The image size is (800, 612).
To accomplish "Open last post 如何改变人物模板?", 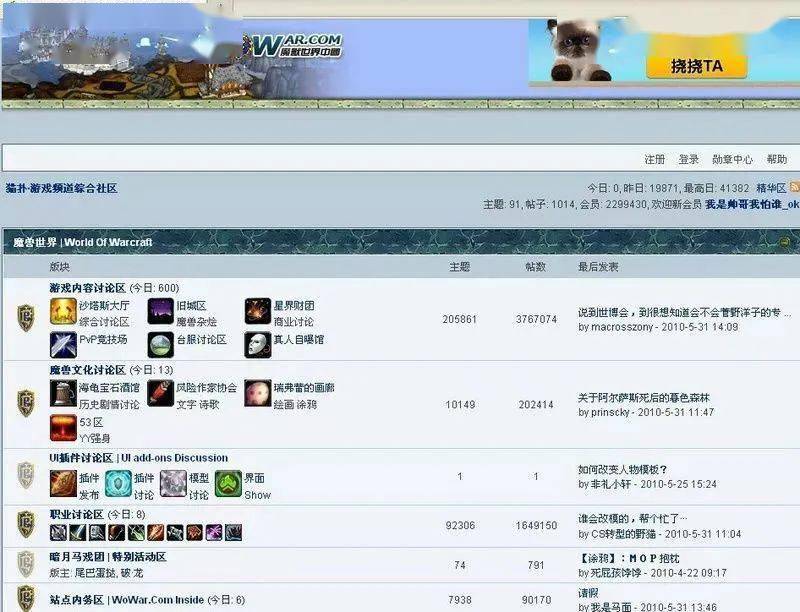I will click(622, 470).
